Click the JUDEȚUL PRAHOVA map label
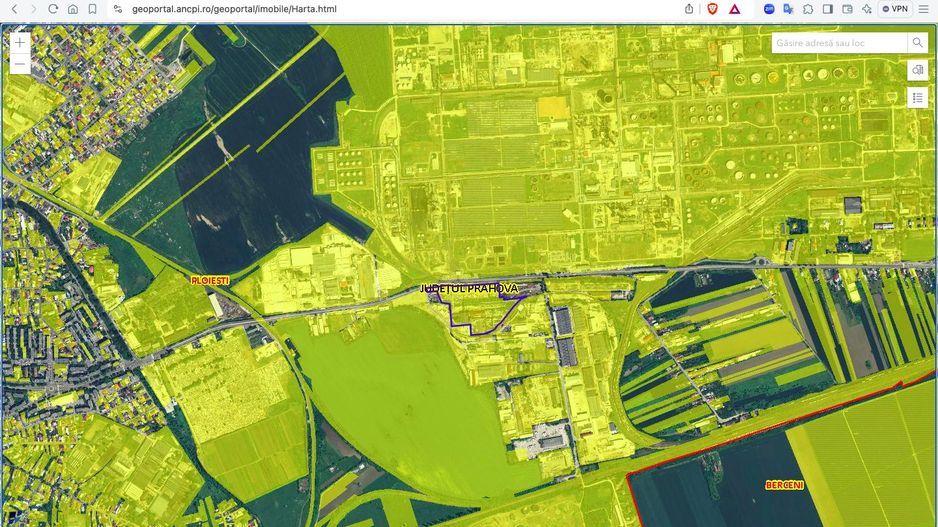 (x=469, y=289)
